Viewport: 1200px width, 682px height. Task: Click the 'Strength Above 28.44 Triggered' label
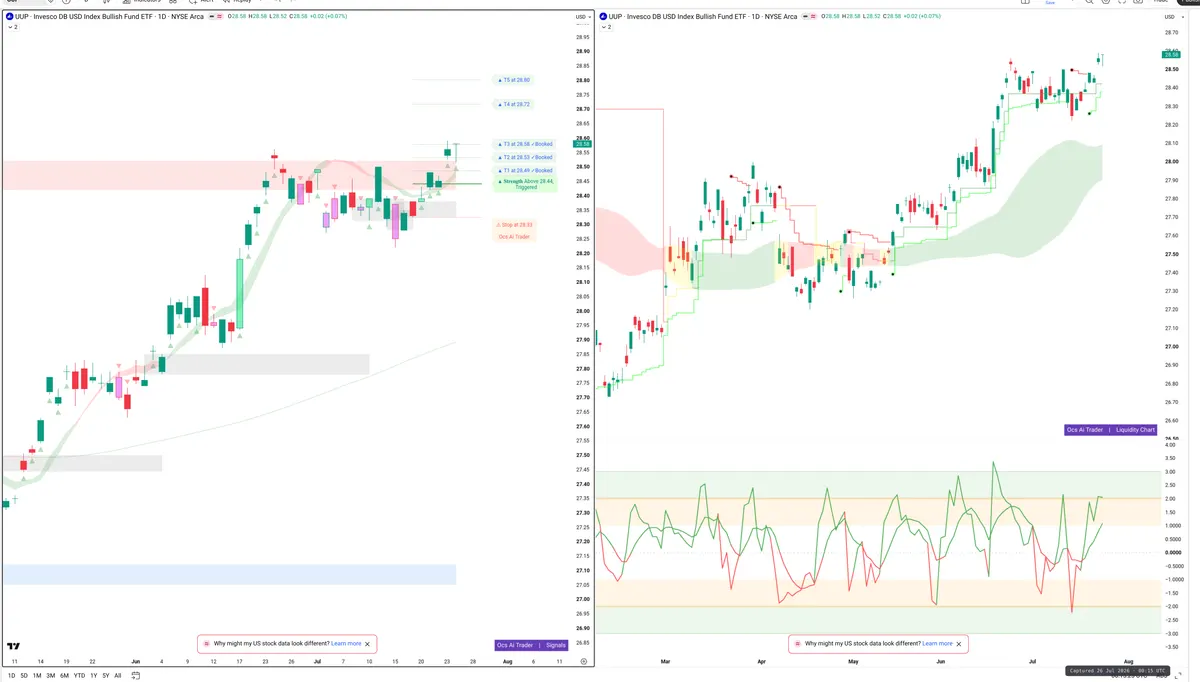tap(525, 184)
